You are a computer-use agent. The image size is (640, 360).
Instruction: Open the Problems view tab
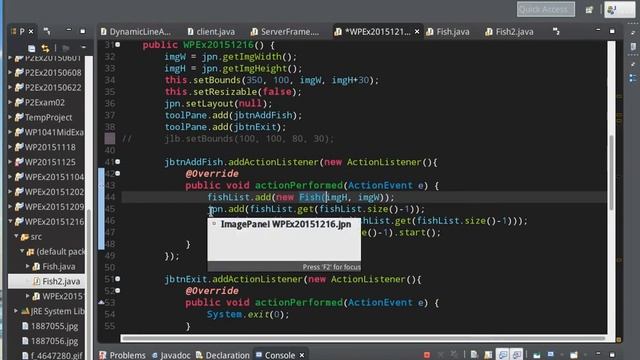point(122,355)
